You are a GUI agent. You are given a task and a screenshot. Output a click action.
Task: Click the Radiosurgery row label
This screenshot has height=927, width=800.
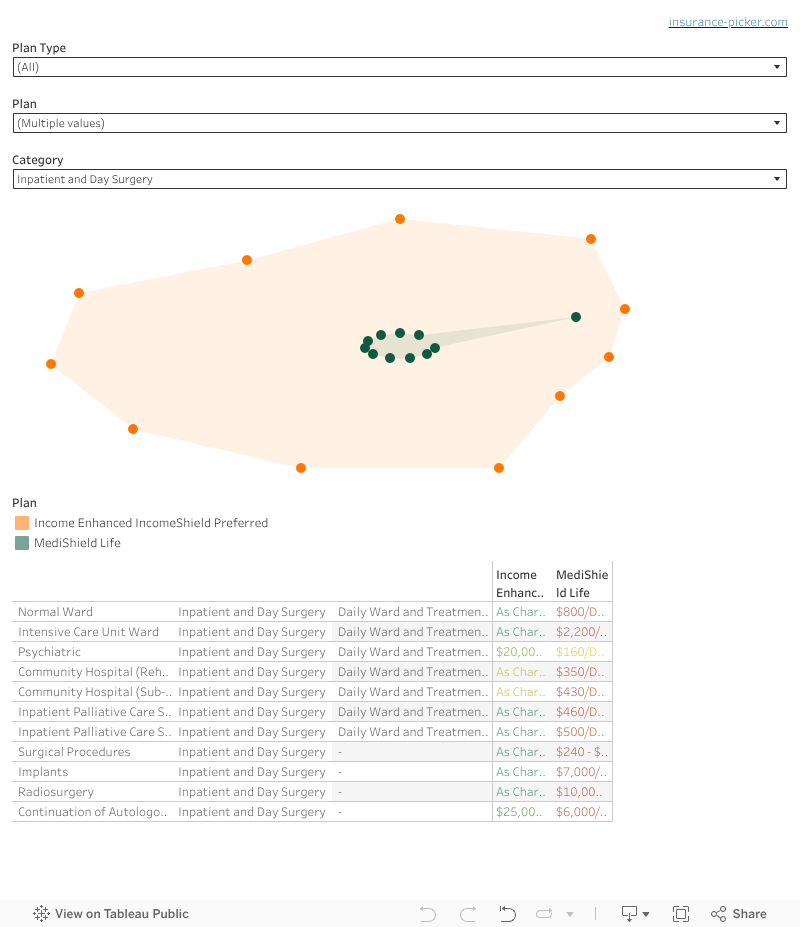[x=56, y=792]
